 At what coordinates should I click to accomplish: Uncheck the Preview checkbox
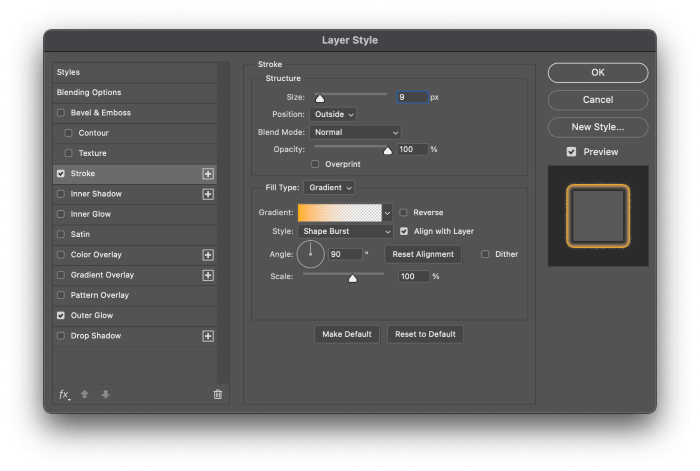tap(571, 152)
